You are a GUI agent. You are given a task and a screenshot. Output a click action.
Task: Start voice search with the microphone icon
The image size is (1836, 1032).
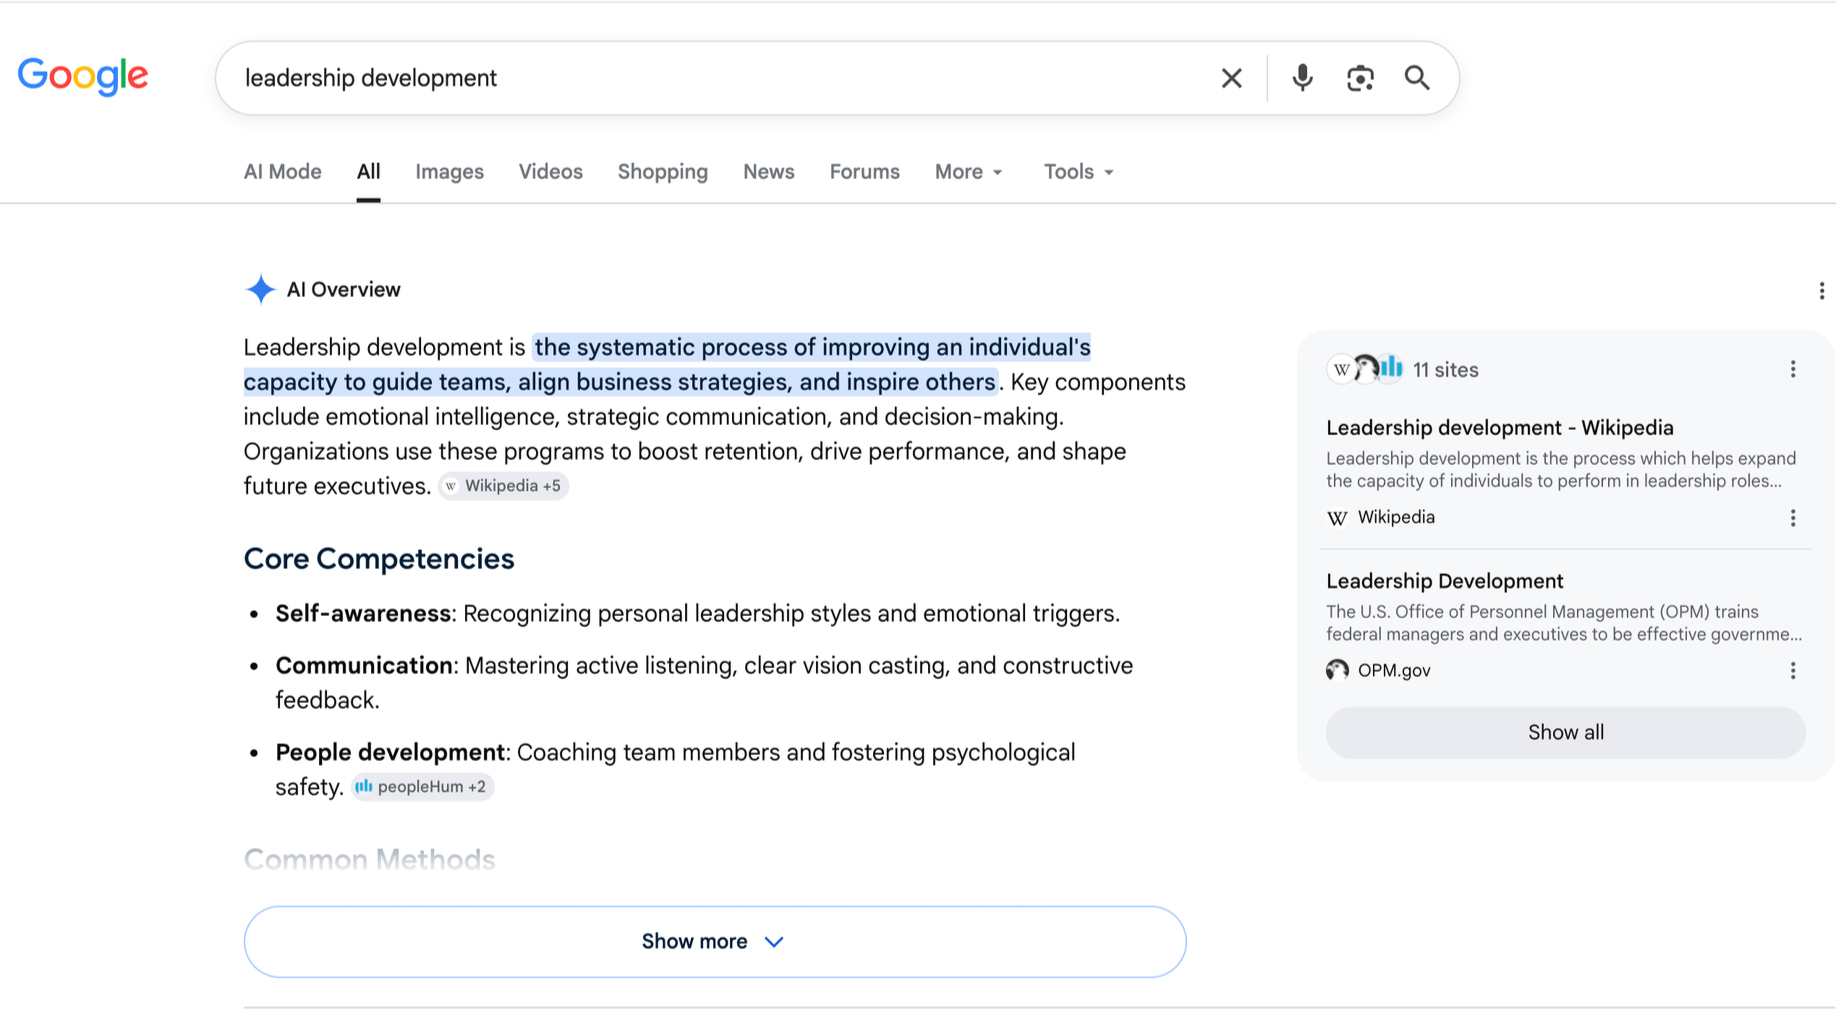click(1302, 78)
